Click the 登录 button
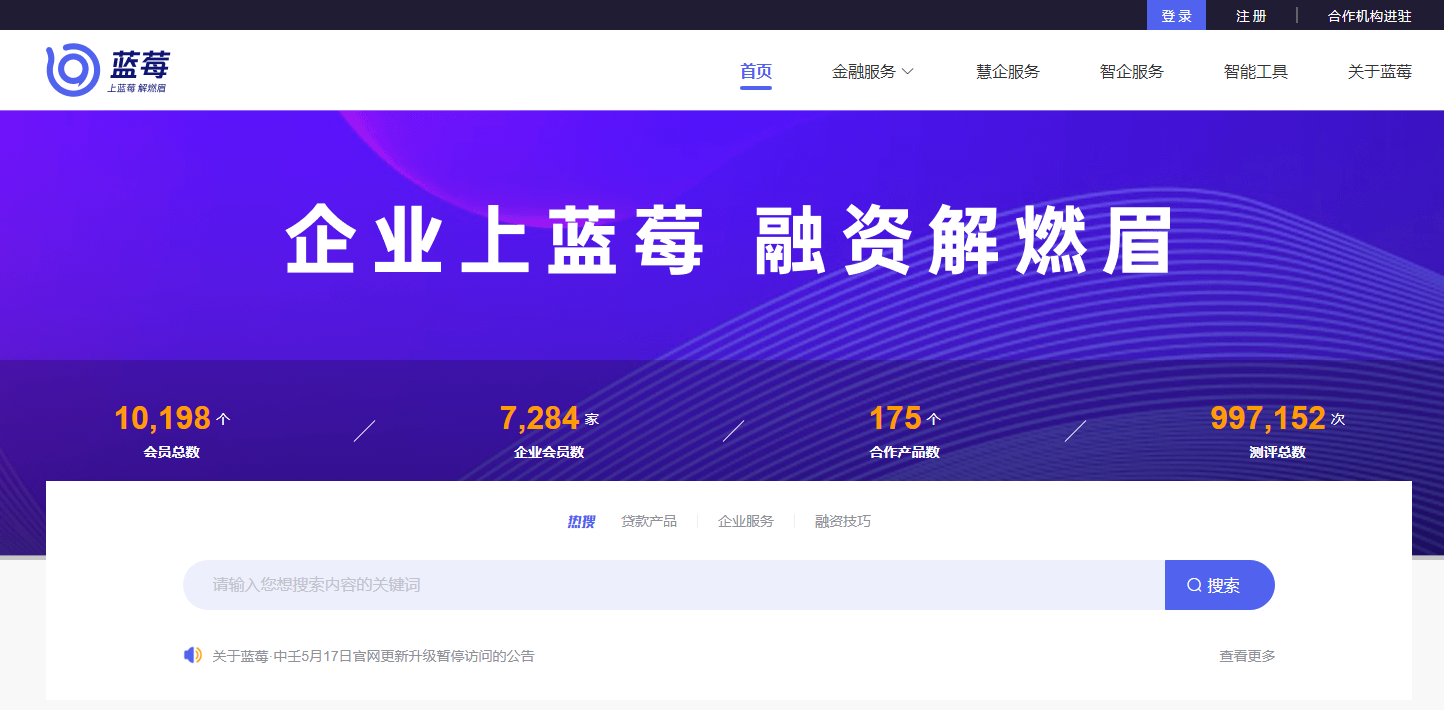The width and height of the screenshot is (1444, 710). tap(1176, 15)
